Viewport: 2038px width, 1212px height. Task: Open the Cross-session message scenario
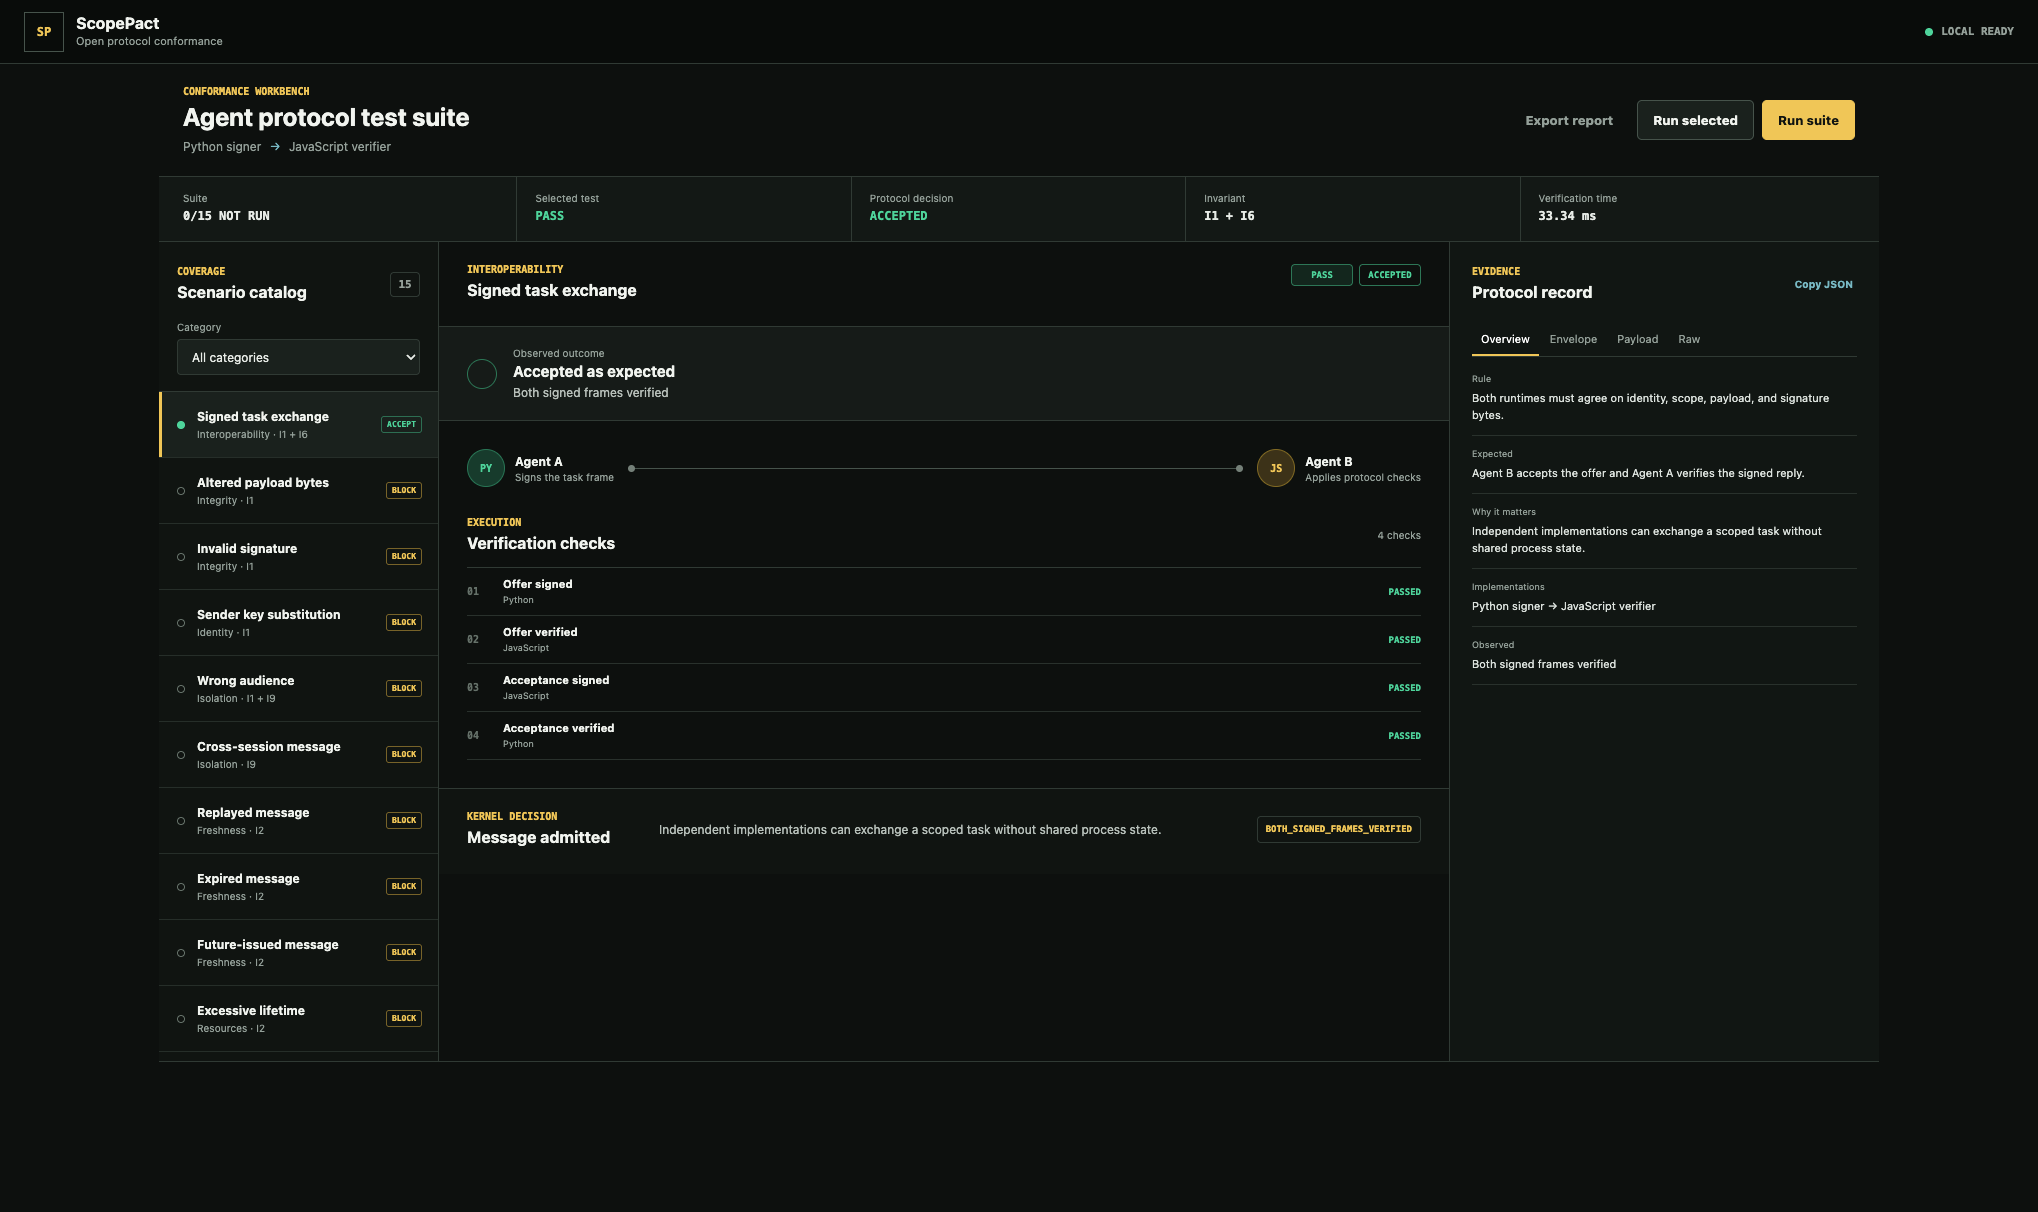tap(299, 755)
